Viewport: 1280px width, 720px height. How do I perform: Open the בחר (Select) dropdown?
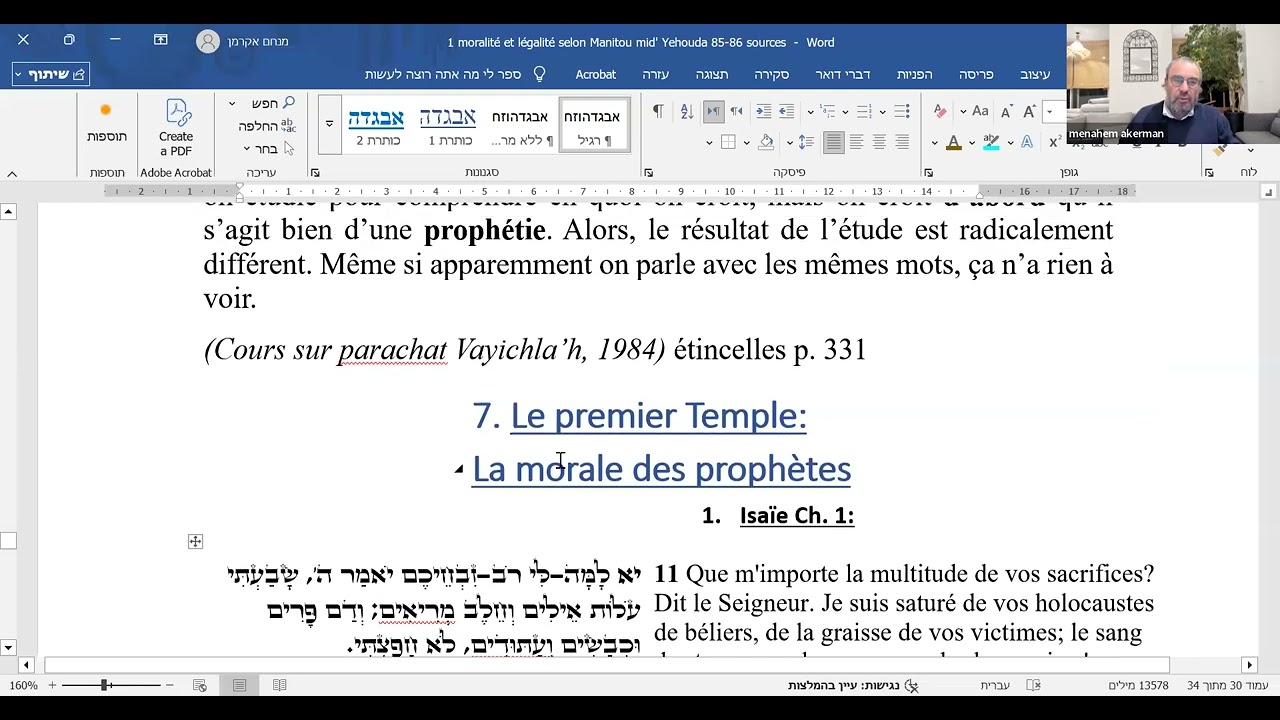pos(270,149)
